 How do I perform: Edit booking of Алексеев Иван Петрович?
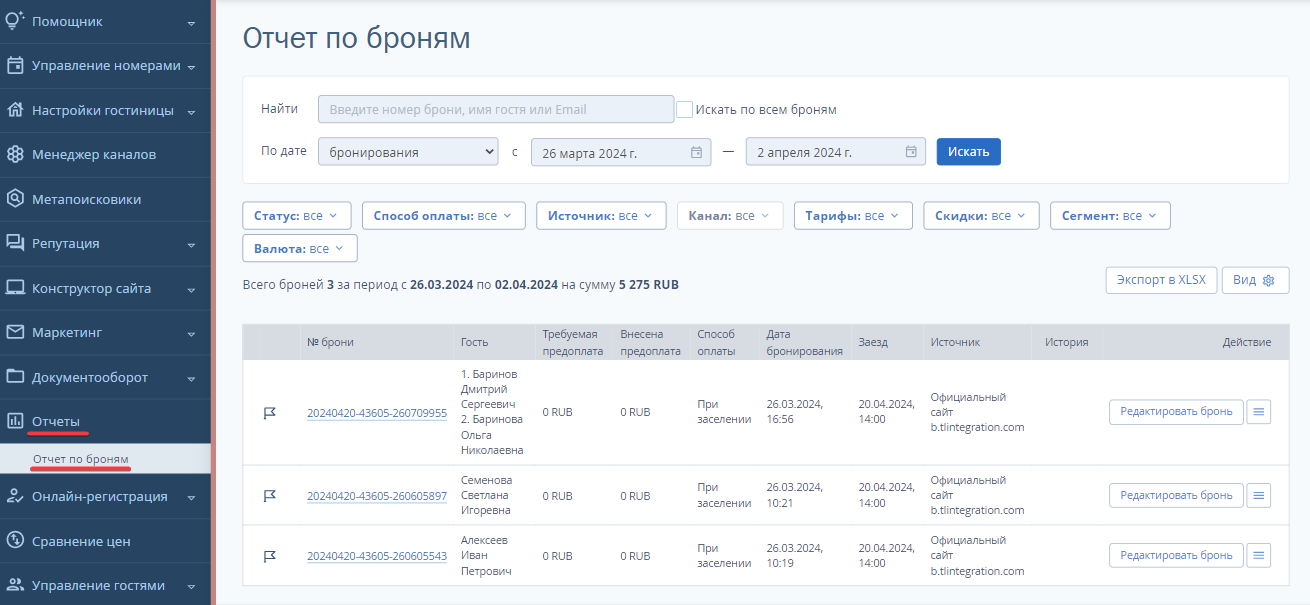click(1176, 555)
